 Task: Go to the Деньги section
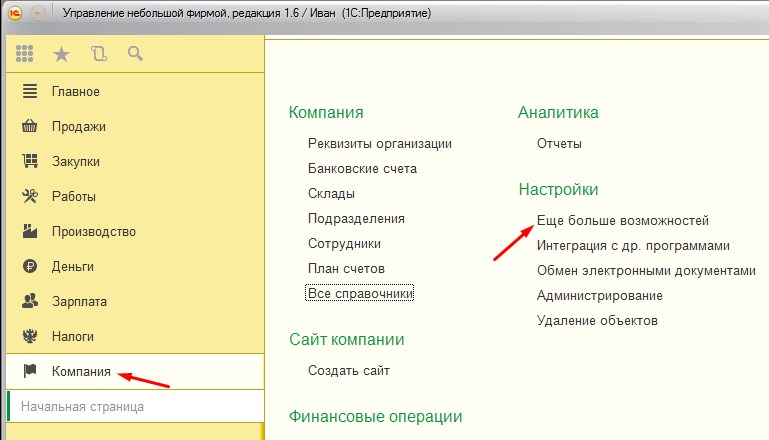(x=73, y=266)
